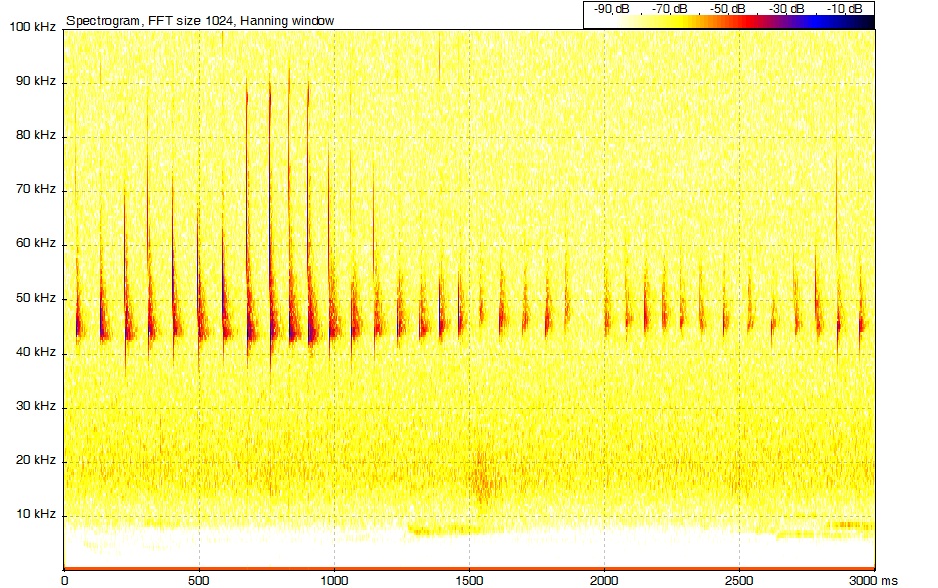Screen dimensions: 938x588
Task: Click the 60 kHz frequency axis label
Action: coord(36,243)
